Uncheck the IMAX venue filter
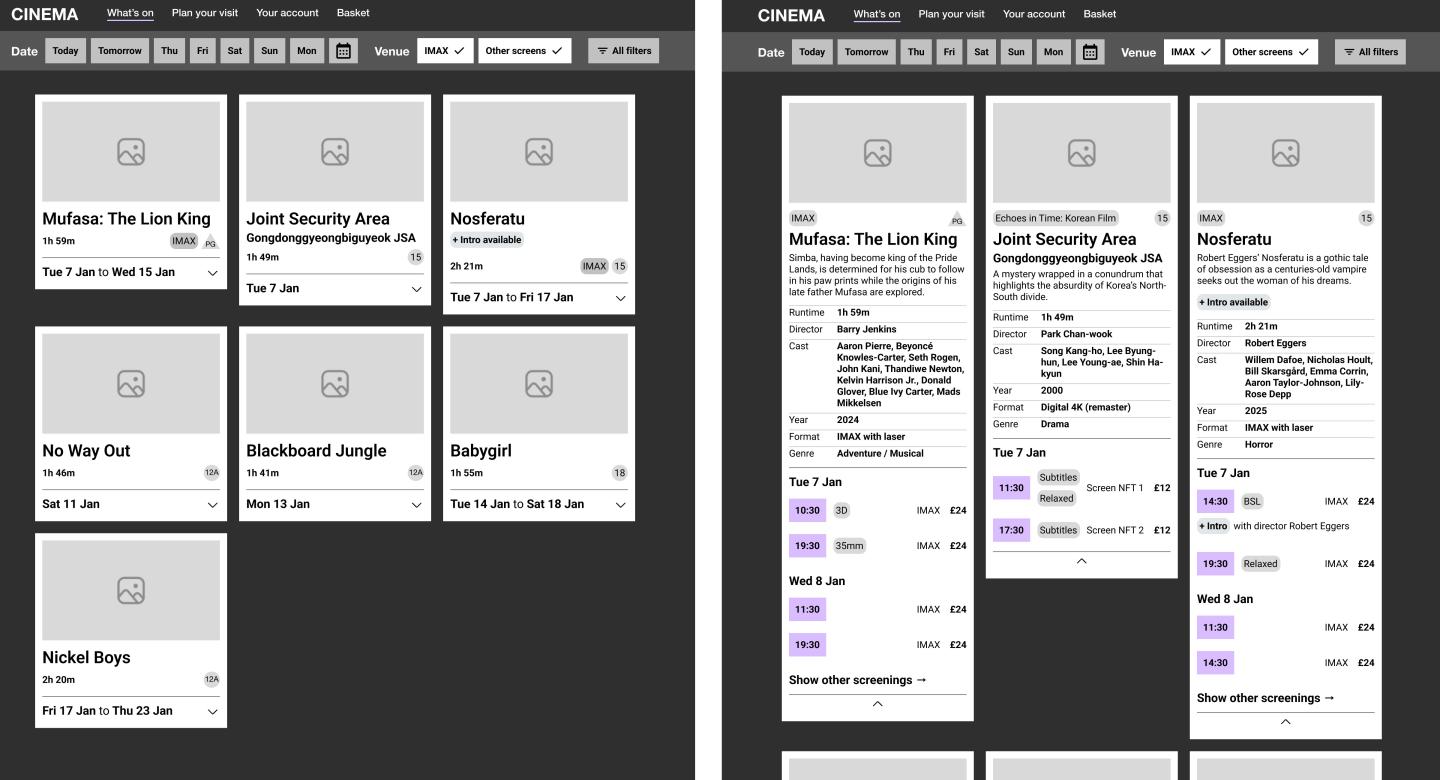 (444, 50)
